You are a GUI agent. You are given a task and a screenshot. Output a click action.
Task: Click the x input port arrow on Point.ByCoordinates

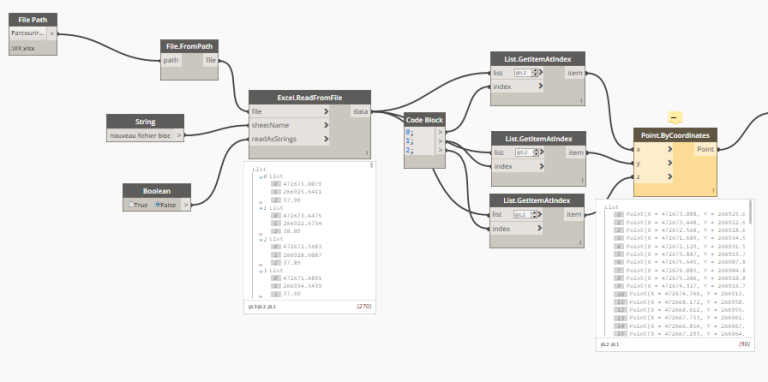(x=670, y=149)
